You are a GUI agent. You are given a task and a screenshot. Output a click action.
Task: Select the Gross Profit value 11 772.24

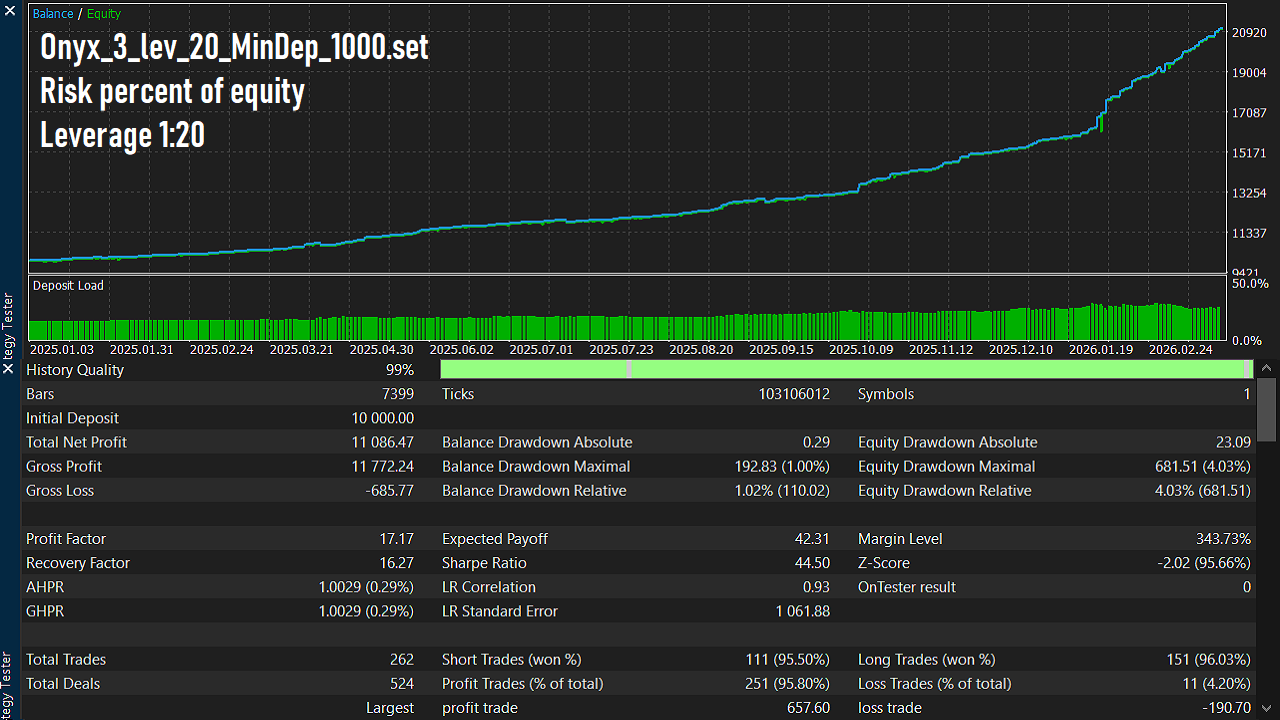[382, 466]
